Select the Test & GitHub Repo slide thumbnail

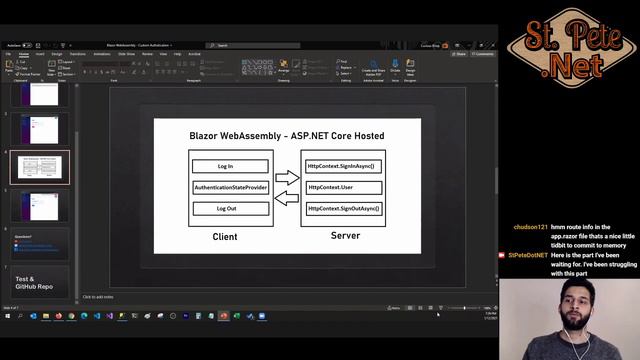coord(40,282)
